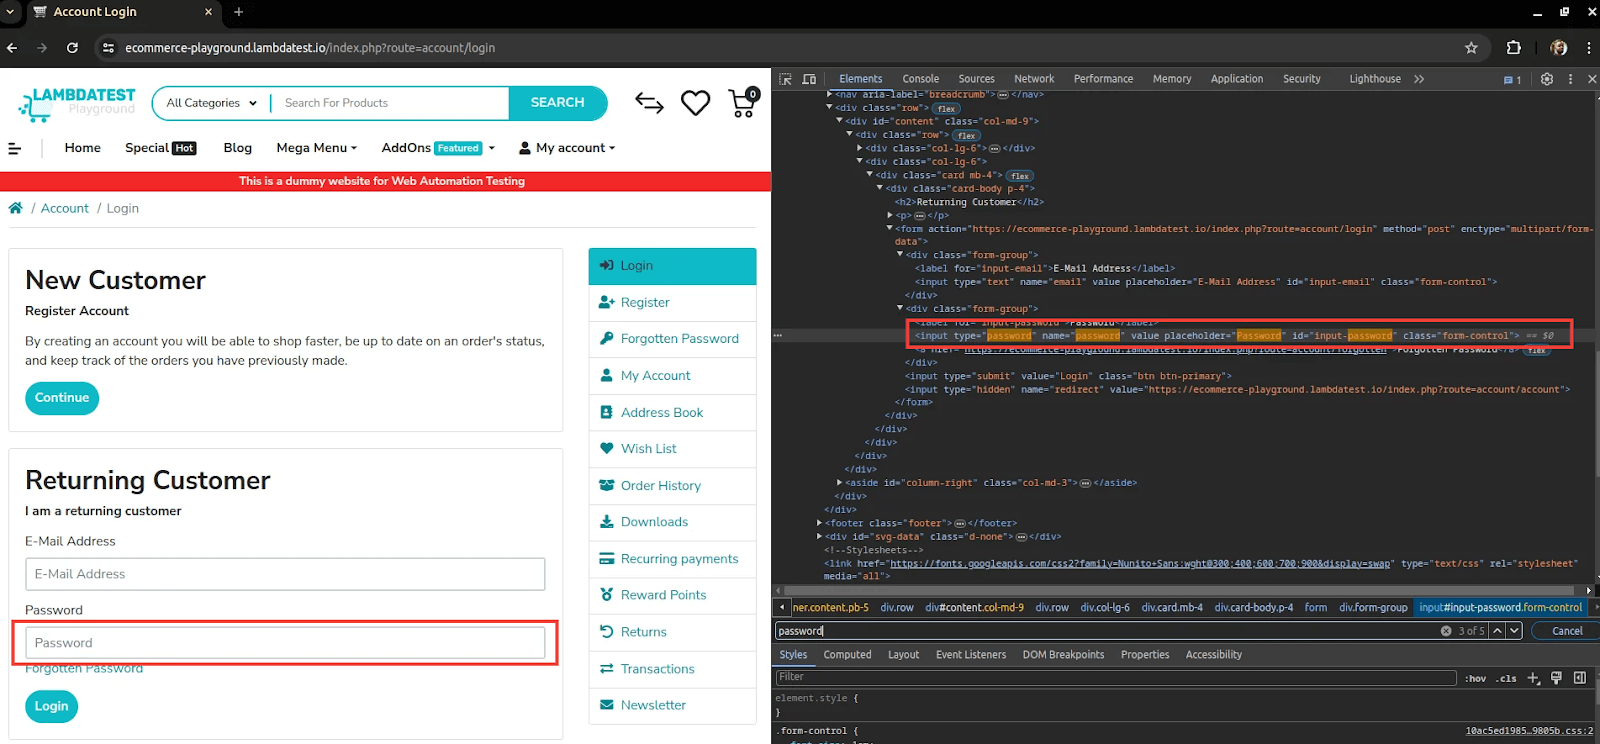Expand the footer element node
Image resolution: width=1600 pixels, height=744 pixels.
[819, 523]
